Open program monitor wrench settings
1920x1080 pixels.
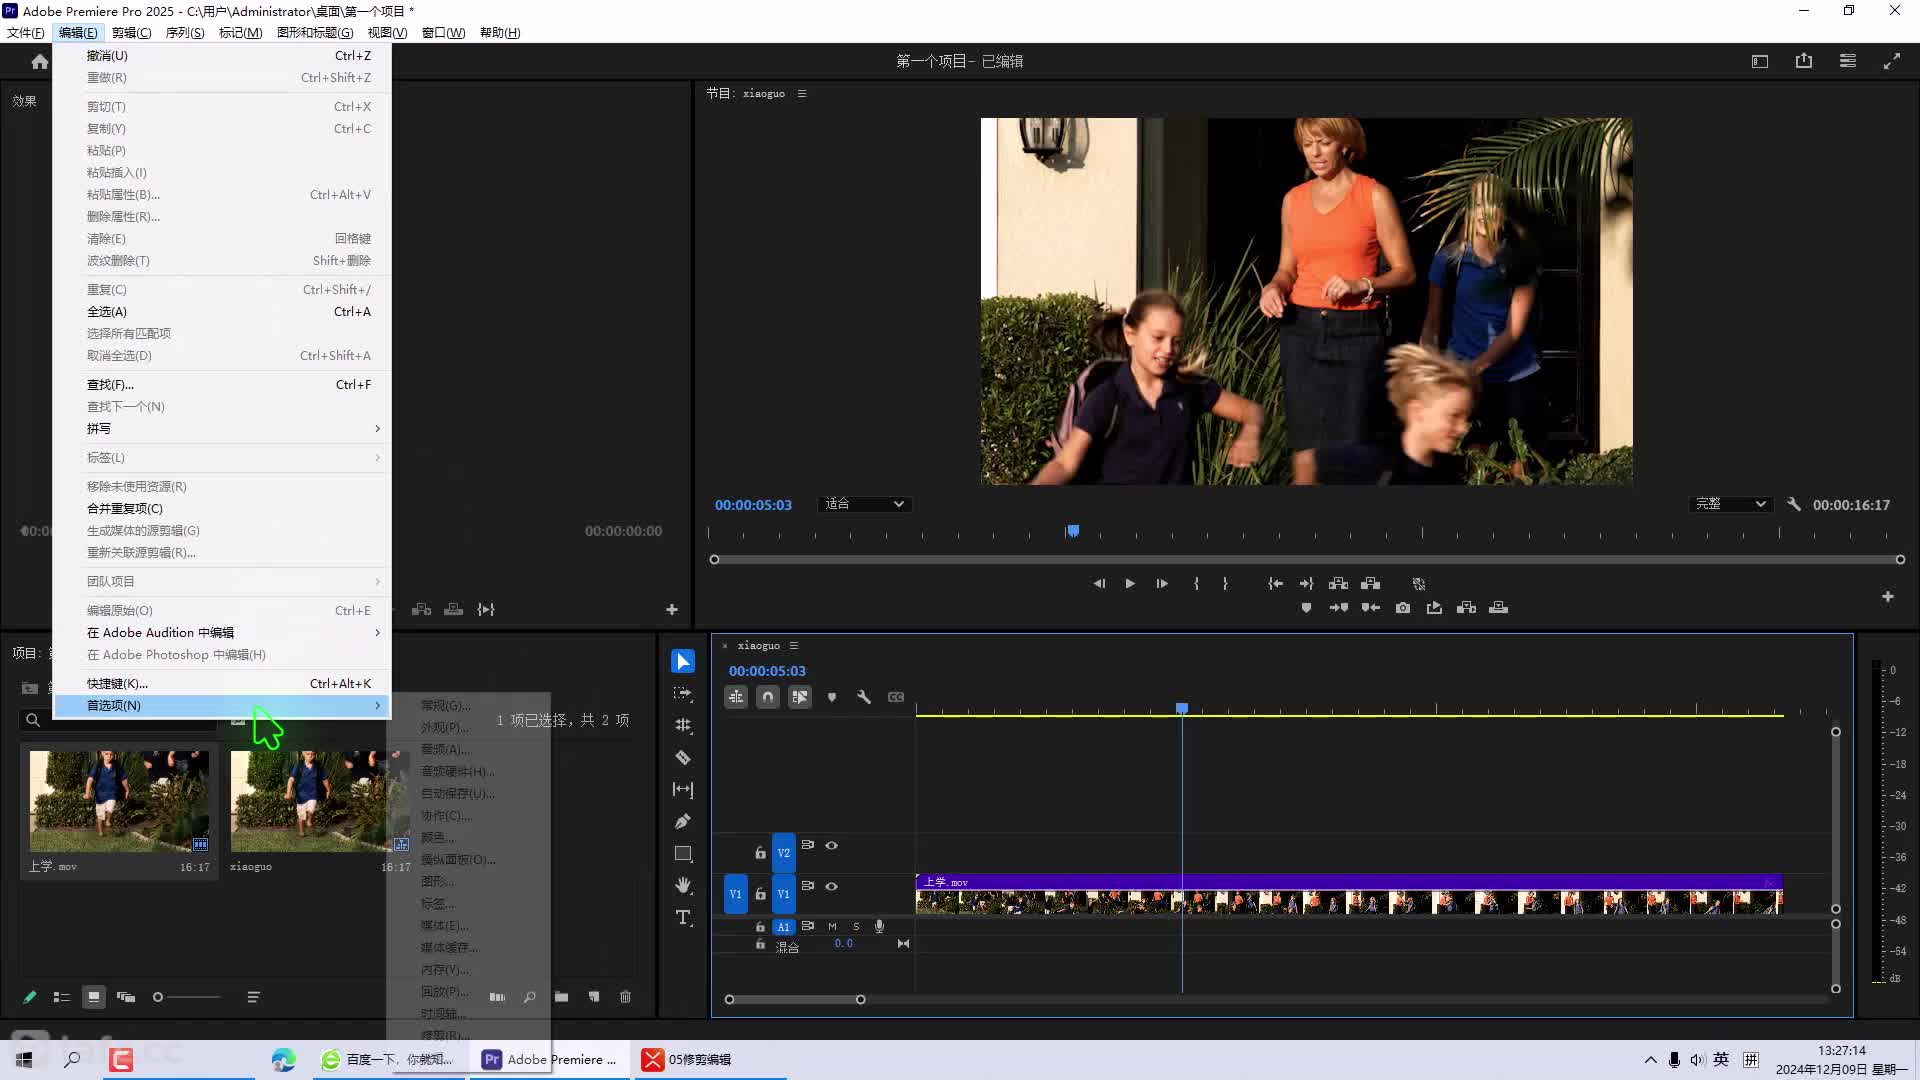pos(1794,504)
